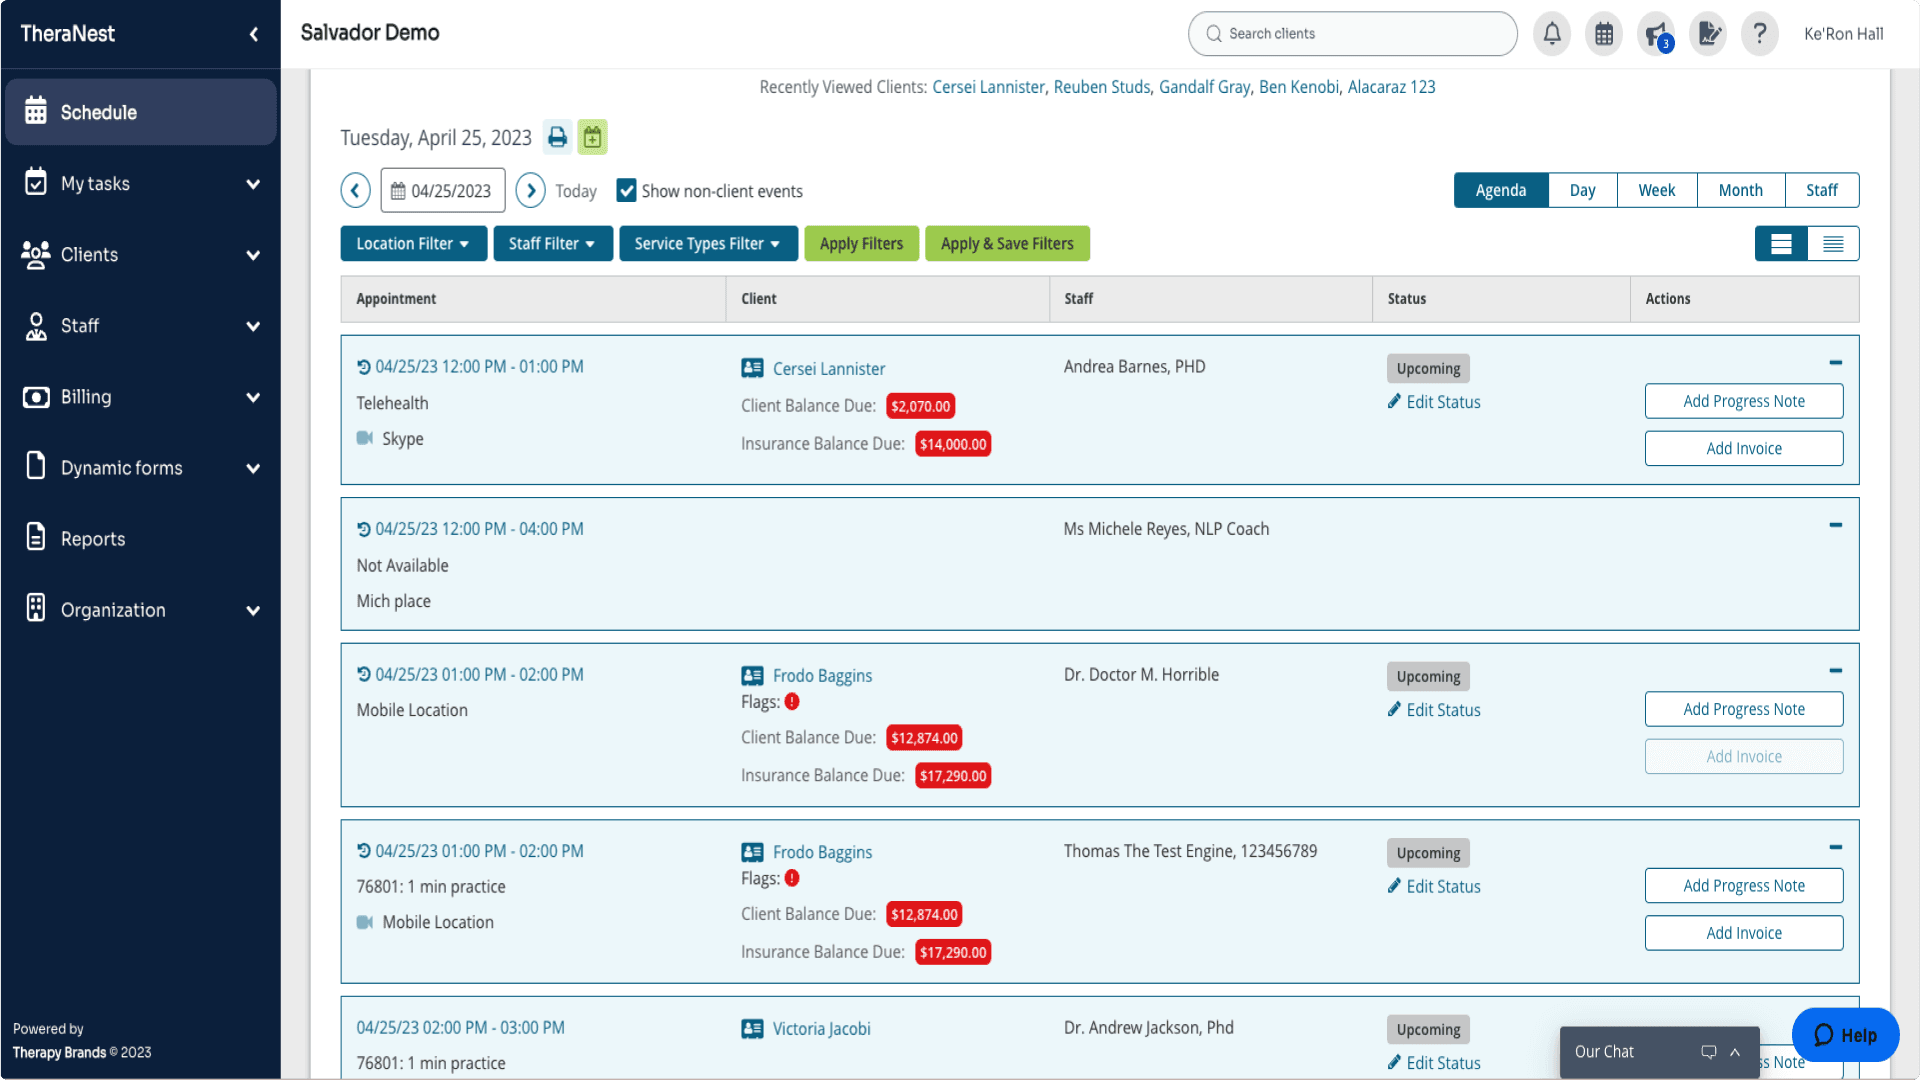Expand the Our Chat widget
The height and width of the screenshot is (1080, 1920).
pyautogui.click(x=1733, y=1051)
